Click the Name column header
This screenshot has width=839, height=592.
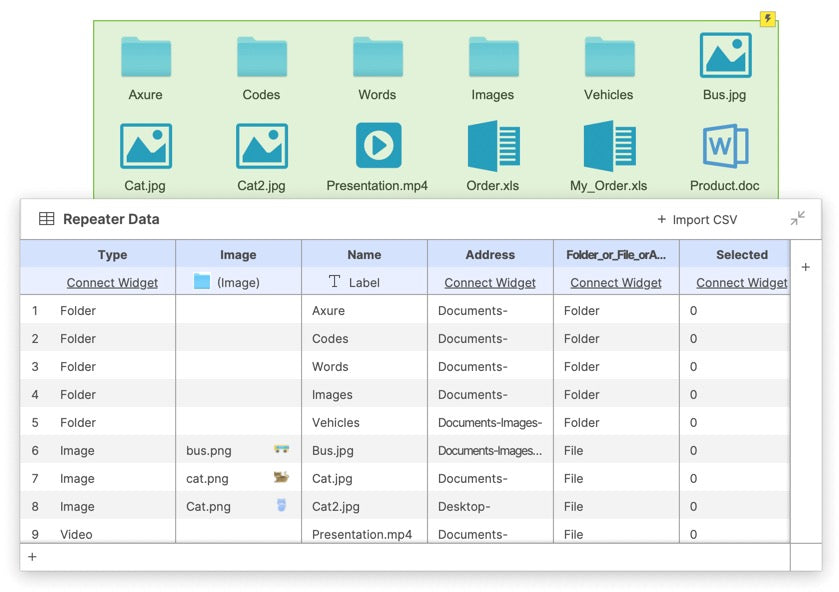click(364, 255)
